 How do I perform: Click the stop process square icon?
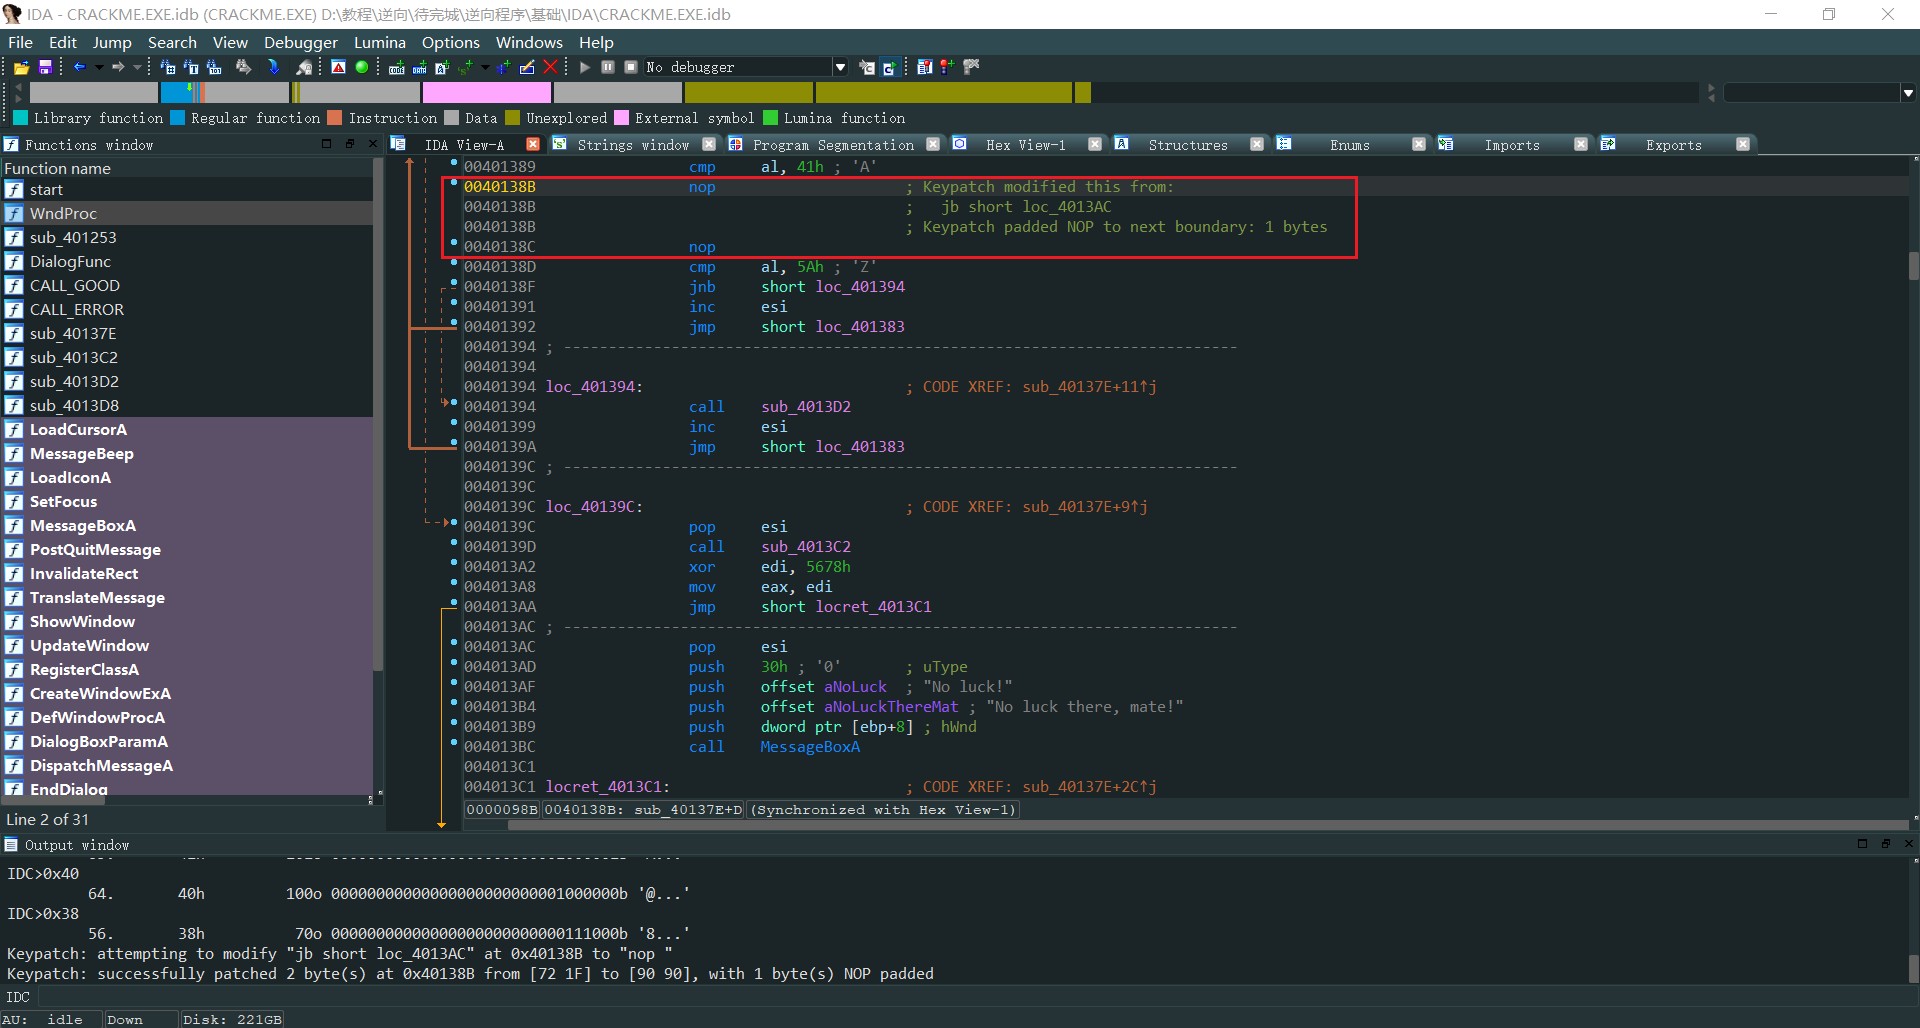coord(631,67)
